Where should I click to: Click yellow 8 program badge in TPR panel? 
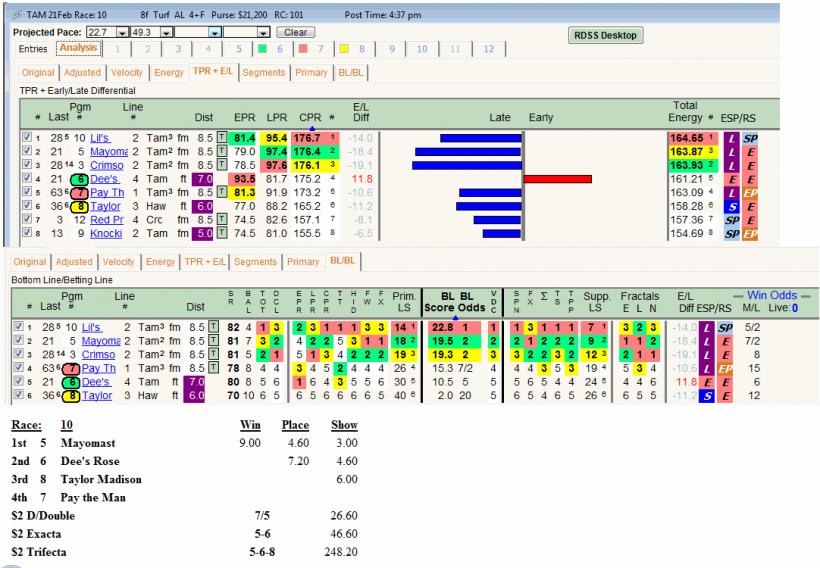pyautogui.click(x=79, y=206)
